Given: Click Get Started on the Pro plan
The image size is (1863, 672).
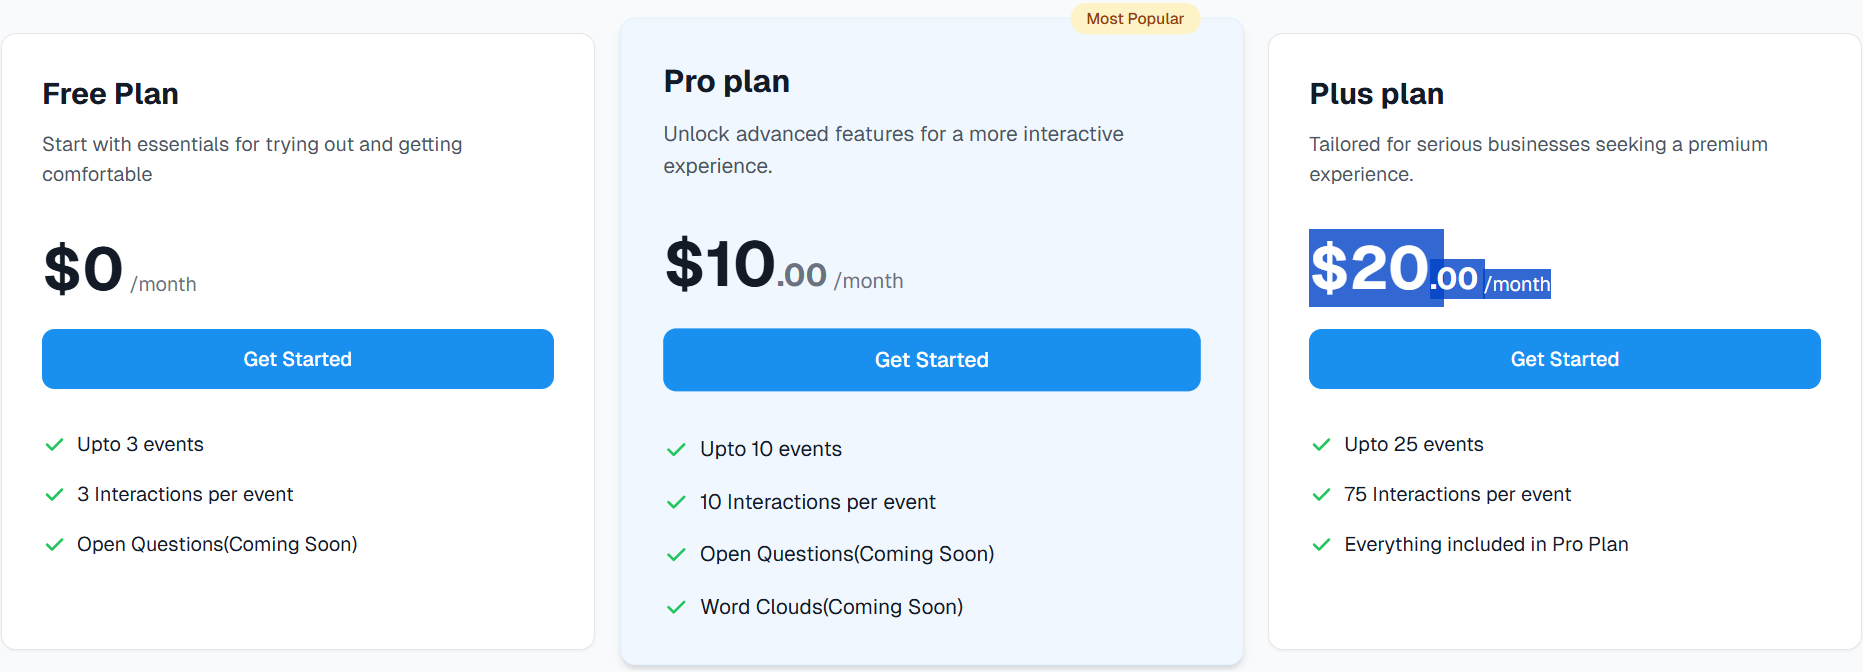Looking at the screenshot, I should 932,360.
